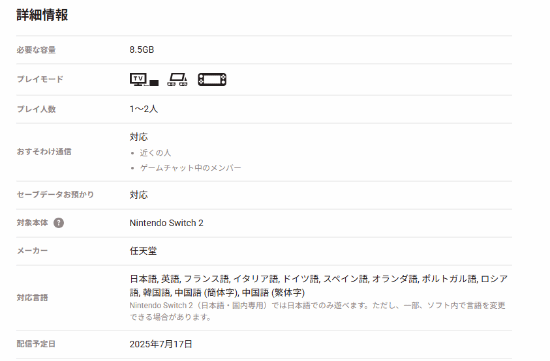Click the handheld mode console icon
The height and width of the screenshot is (361, 550).
point(212,79)
